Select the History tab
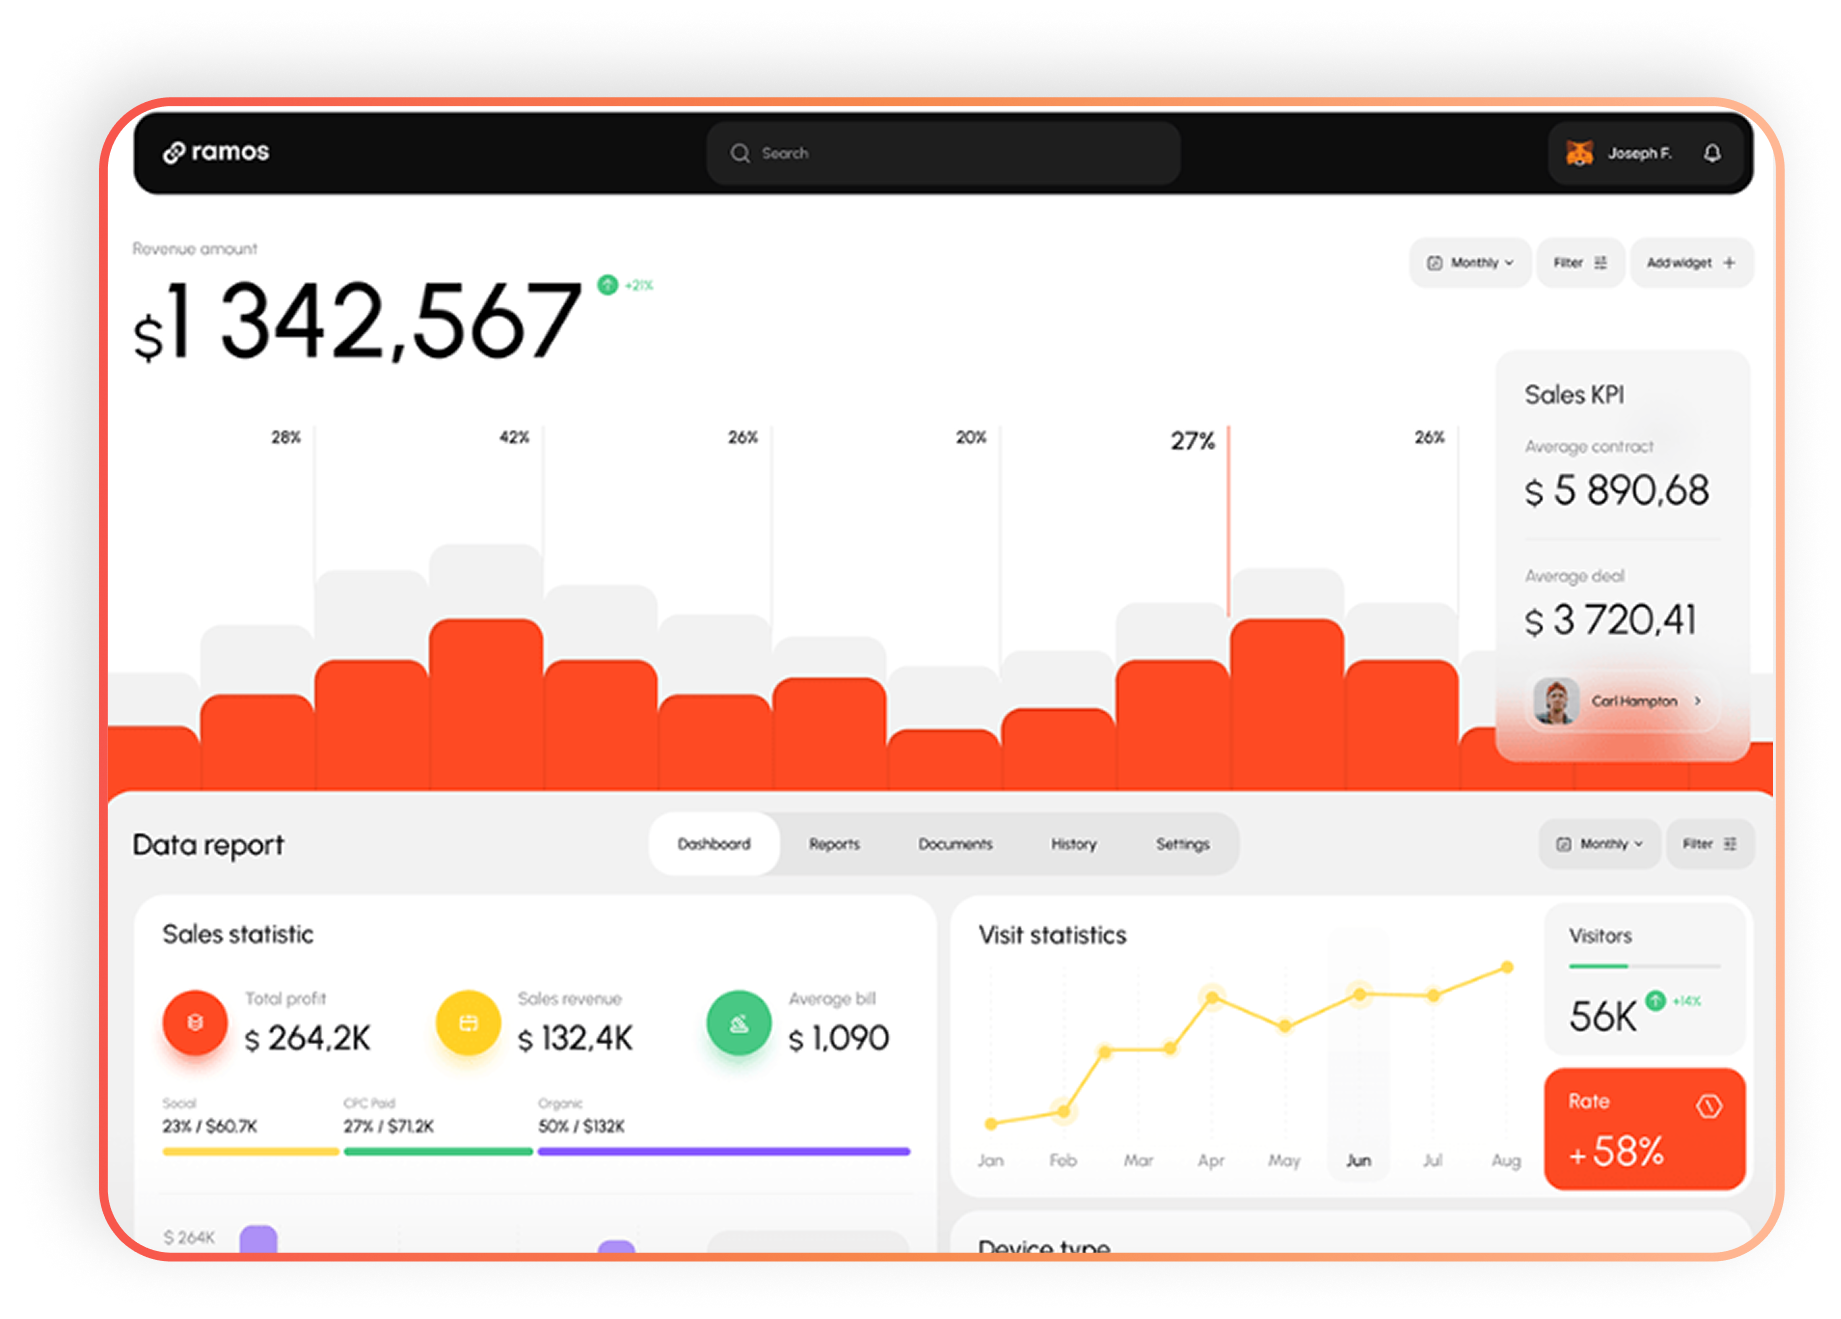This screenshot has height=1319, width=1841. (1073, 844)
